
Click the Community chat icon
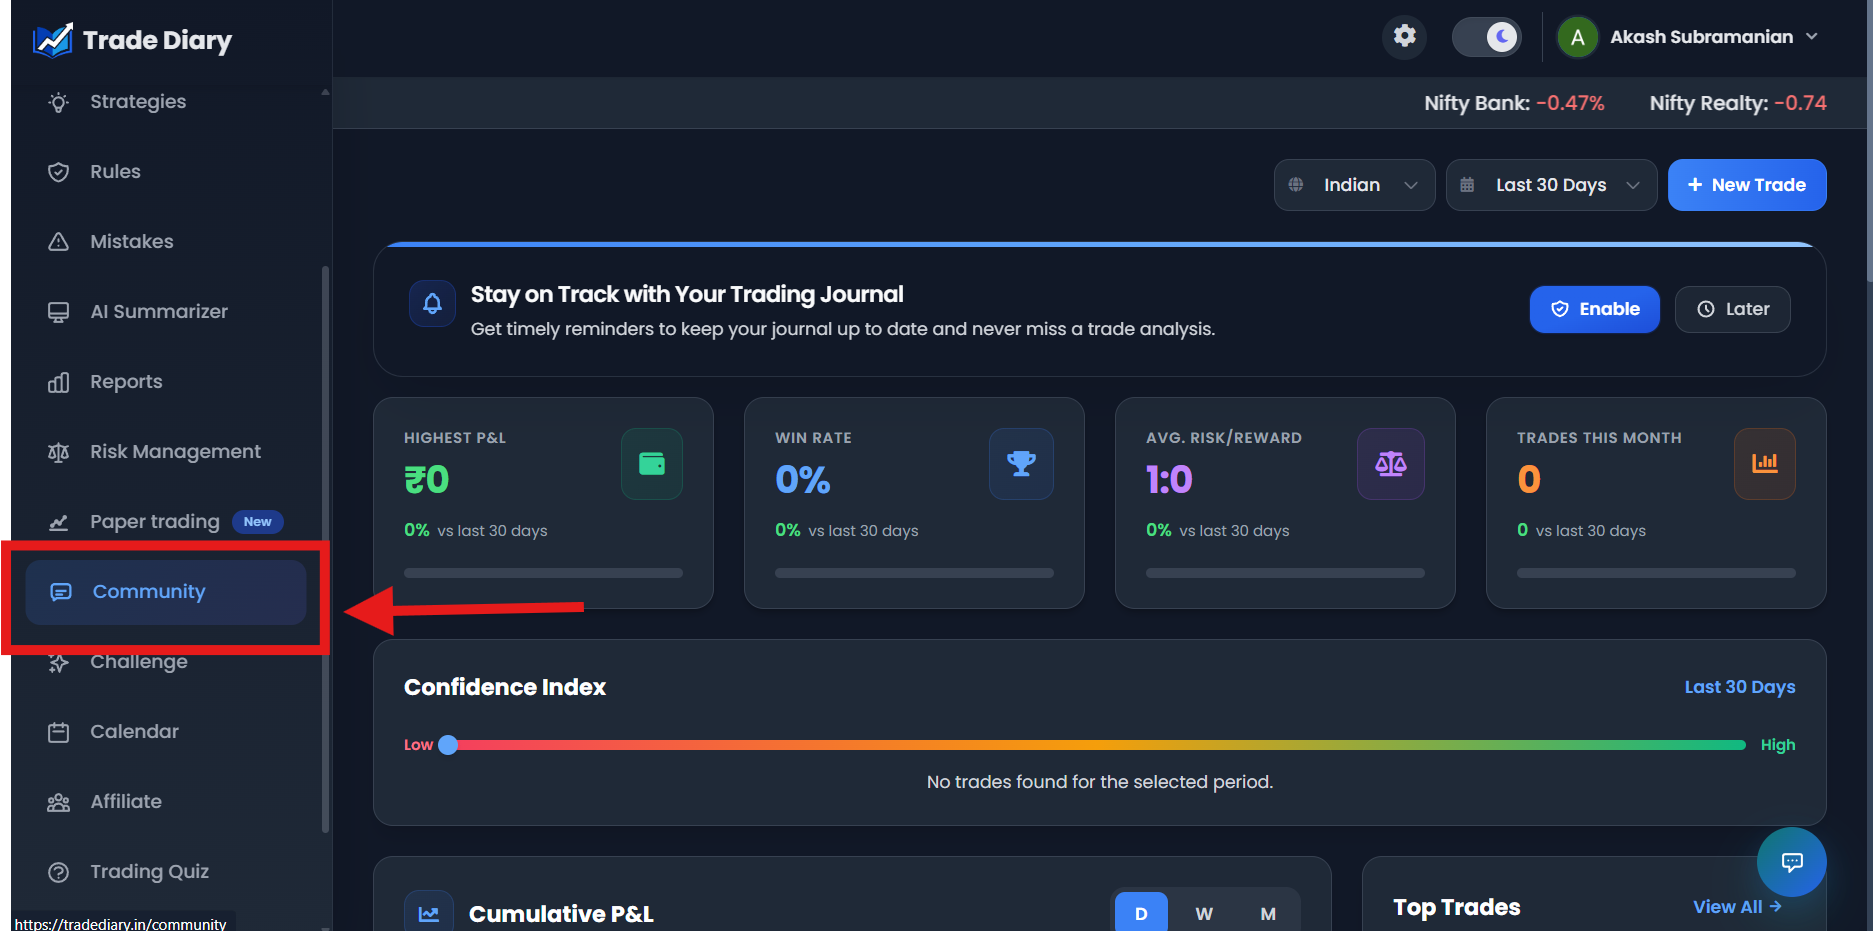tap(61, 592)
